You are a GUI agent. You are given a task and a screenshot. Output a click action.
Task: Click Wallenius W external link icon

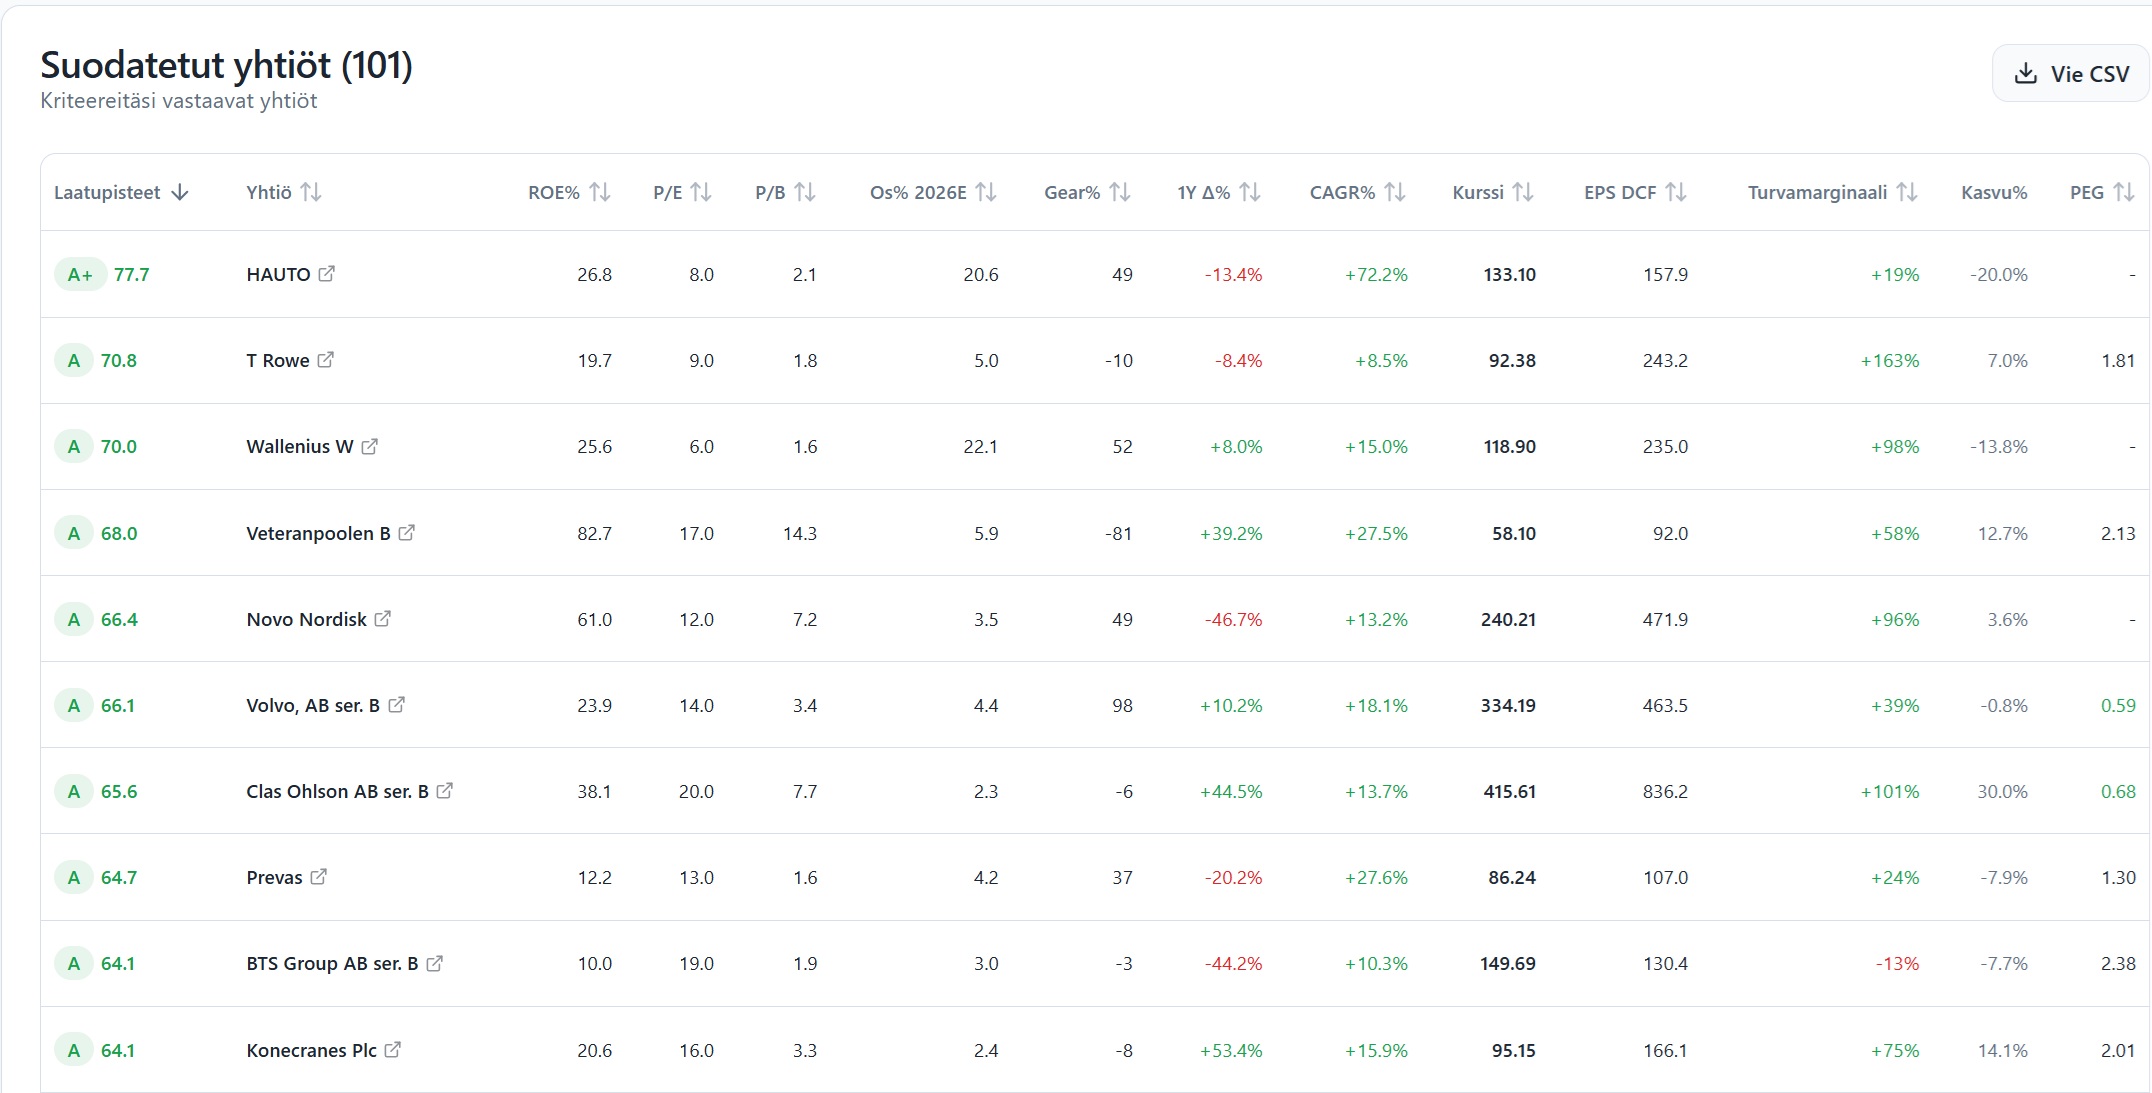click(369, 446)
